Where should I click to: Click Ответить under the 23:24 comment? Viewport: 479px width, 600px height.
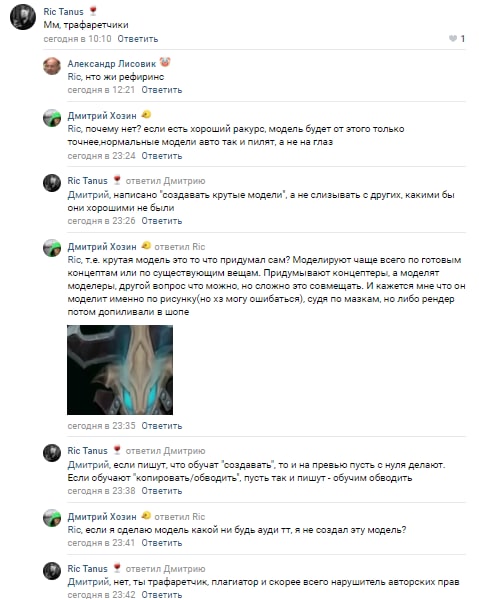[162, 156]
